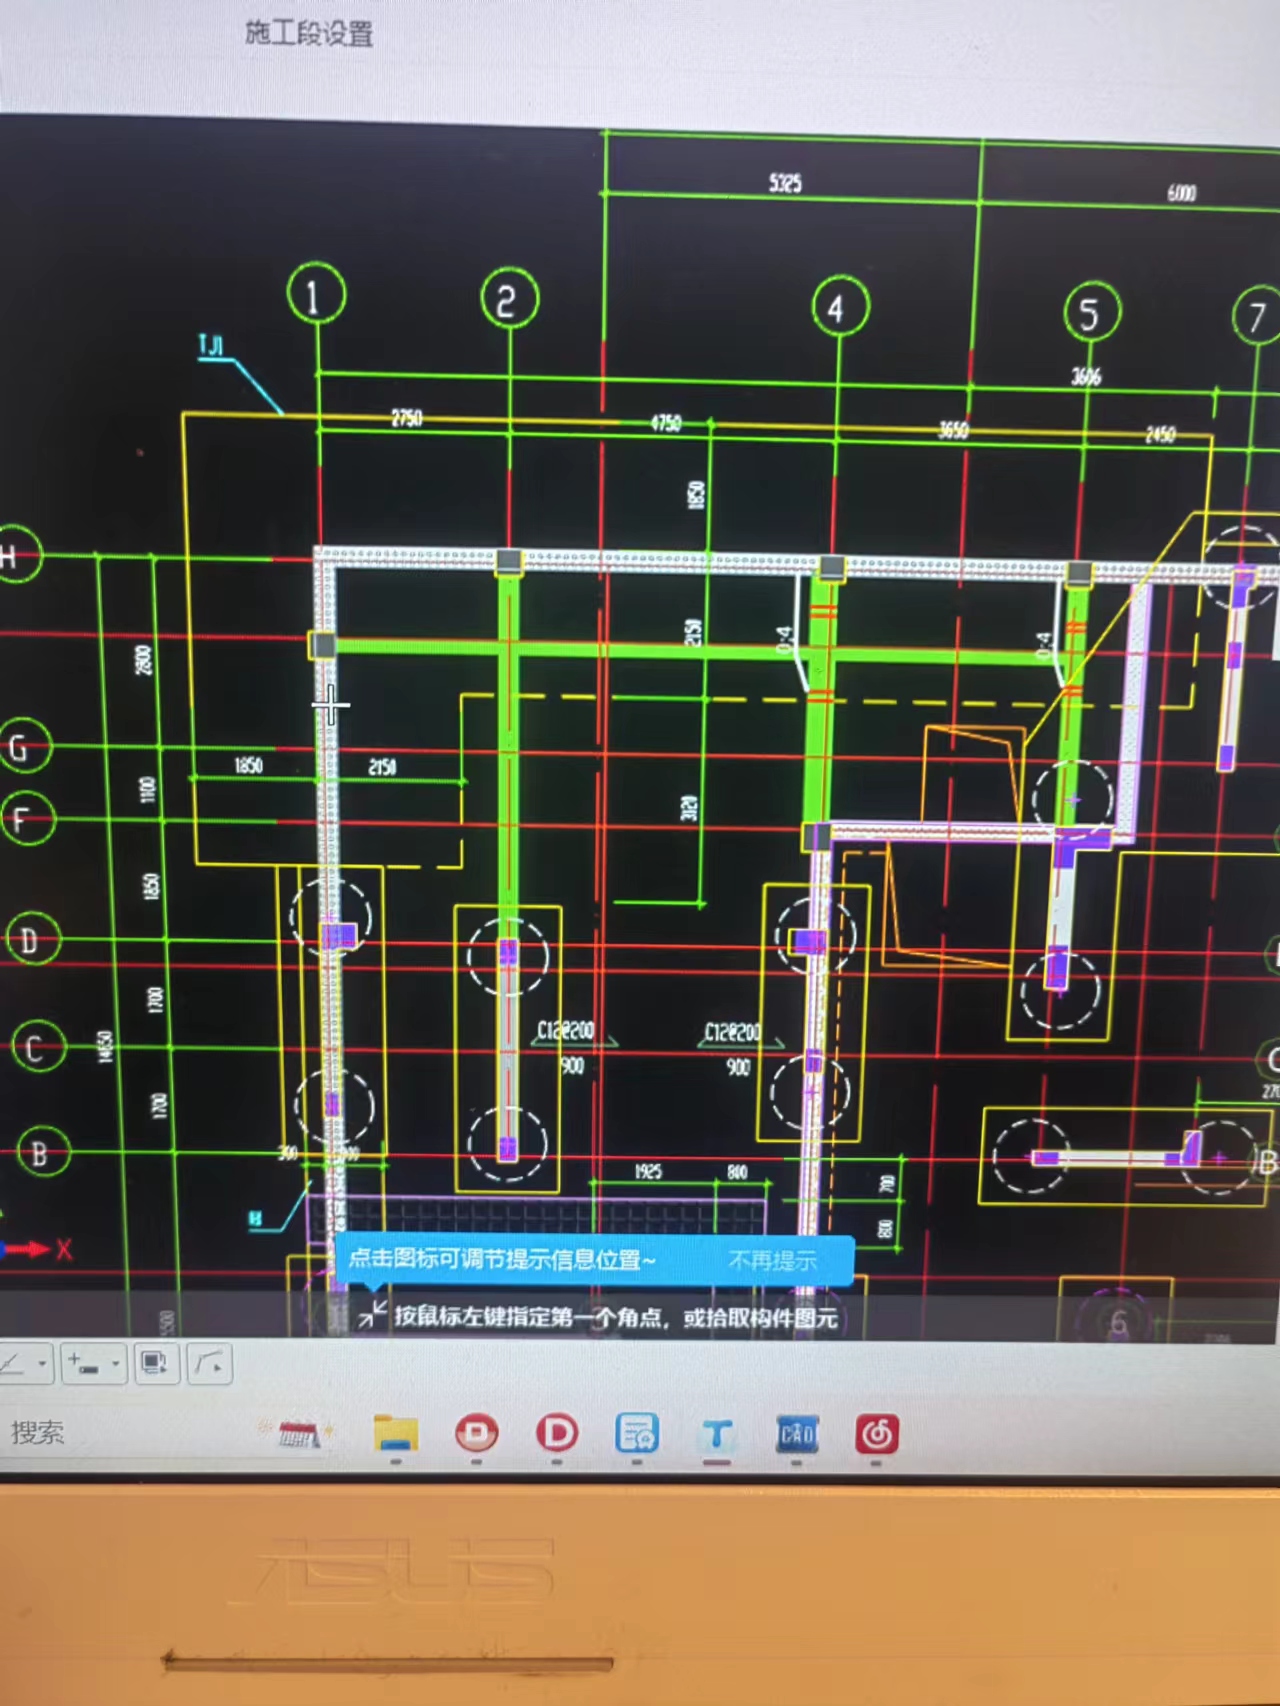Screen dimensions: 1280x1706
Task: Select the polyline arc tool icon
Action: (209, 1364)
